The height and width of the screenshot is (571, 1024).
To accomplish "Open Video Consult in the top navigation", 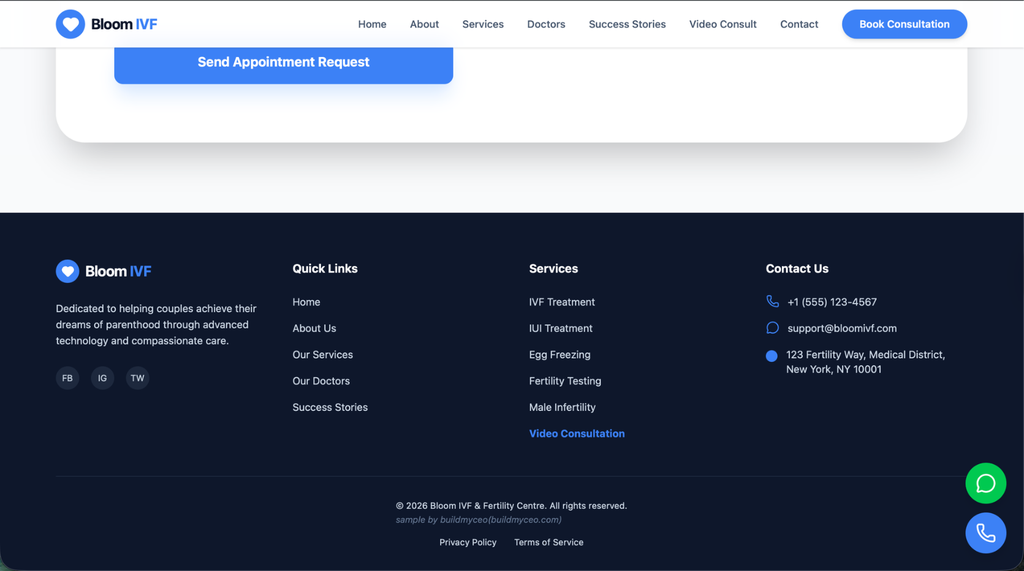I will (x=723, y=24).
